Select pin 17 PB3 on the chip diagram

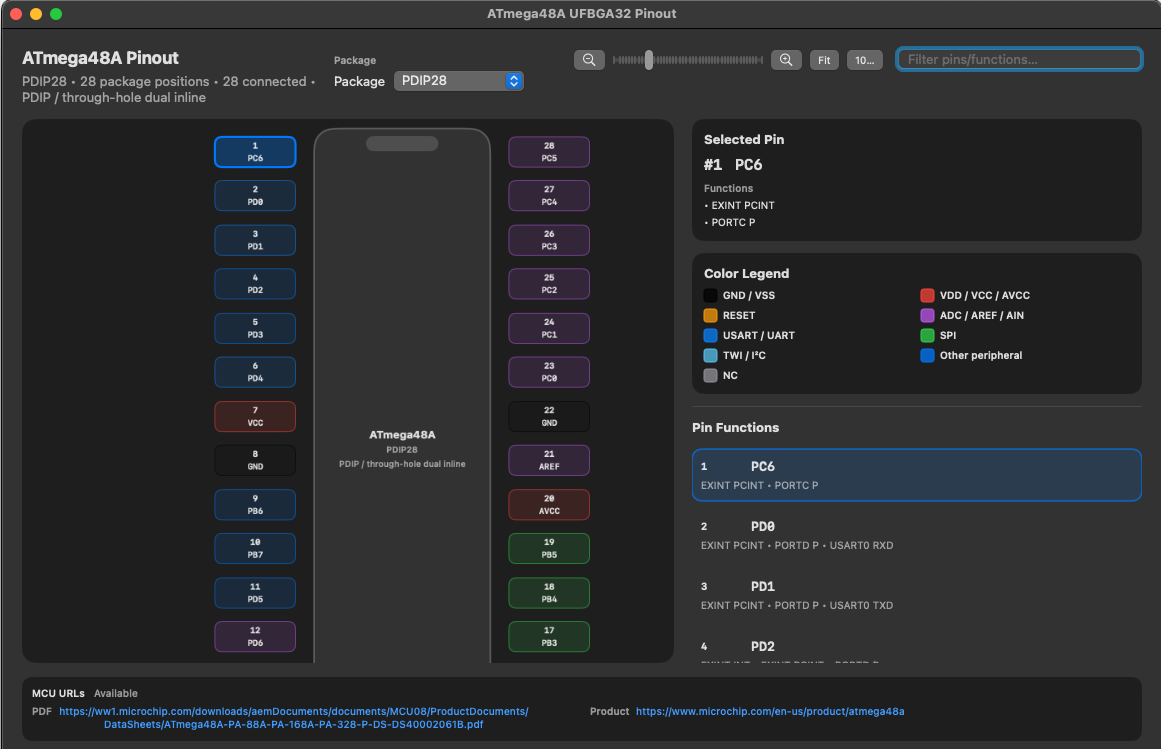coord(549,636)
